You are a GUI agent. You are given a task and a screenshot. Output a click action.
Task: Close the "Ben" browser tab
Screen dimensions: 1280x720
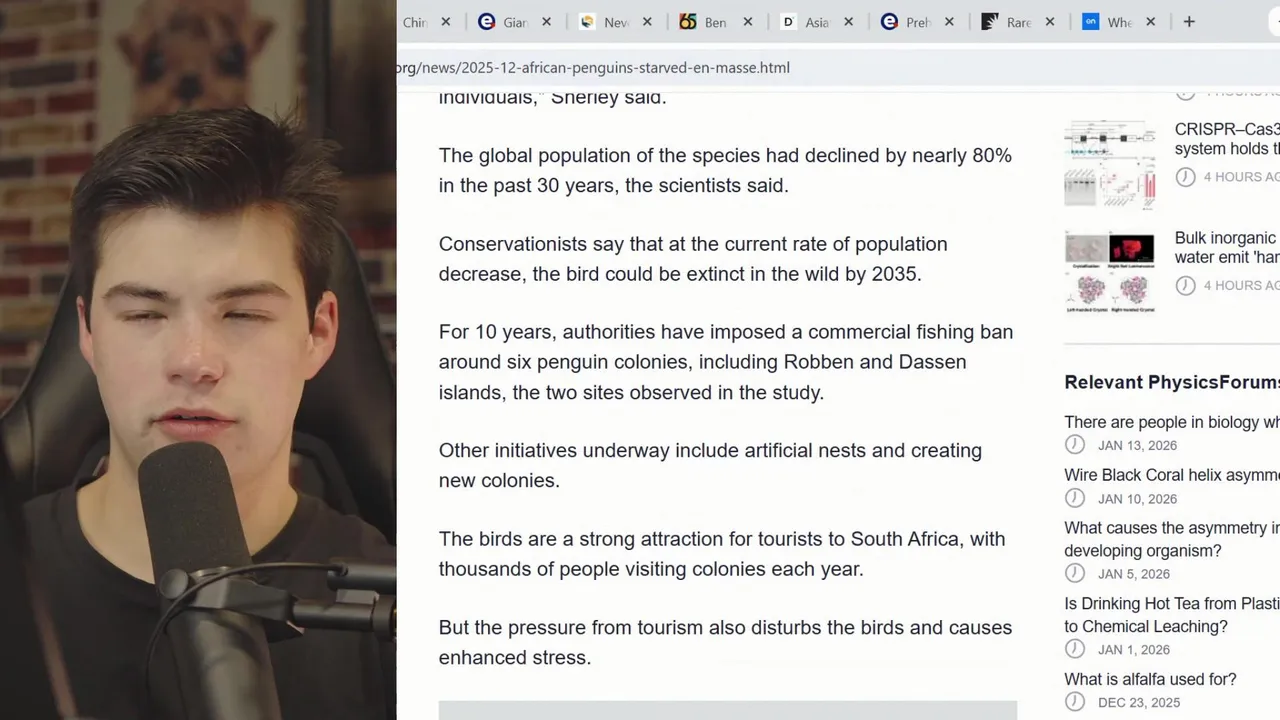click(x=747, y=22)
